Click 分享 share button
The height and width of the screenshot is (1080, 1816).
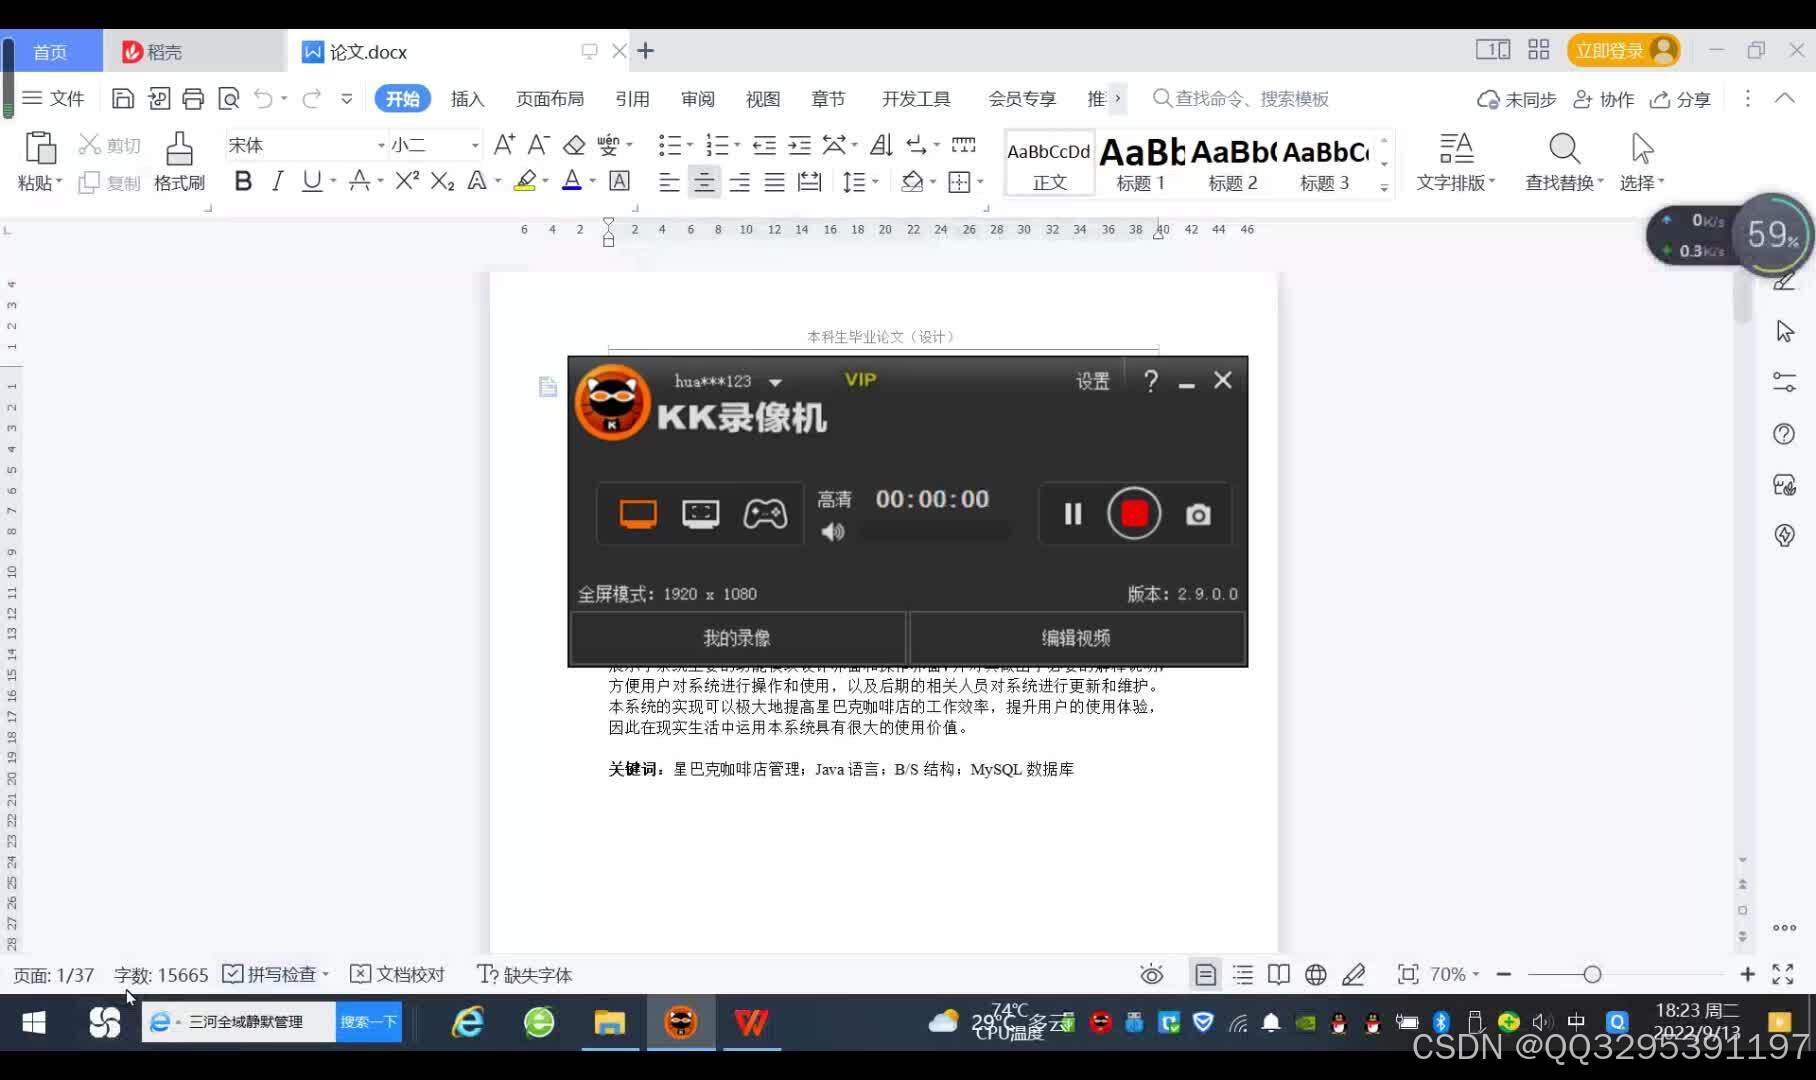click(x=1681, y=99)
